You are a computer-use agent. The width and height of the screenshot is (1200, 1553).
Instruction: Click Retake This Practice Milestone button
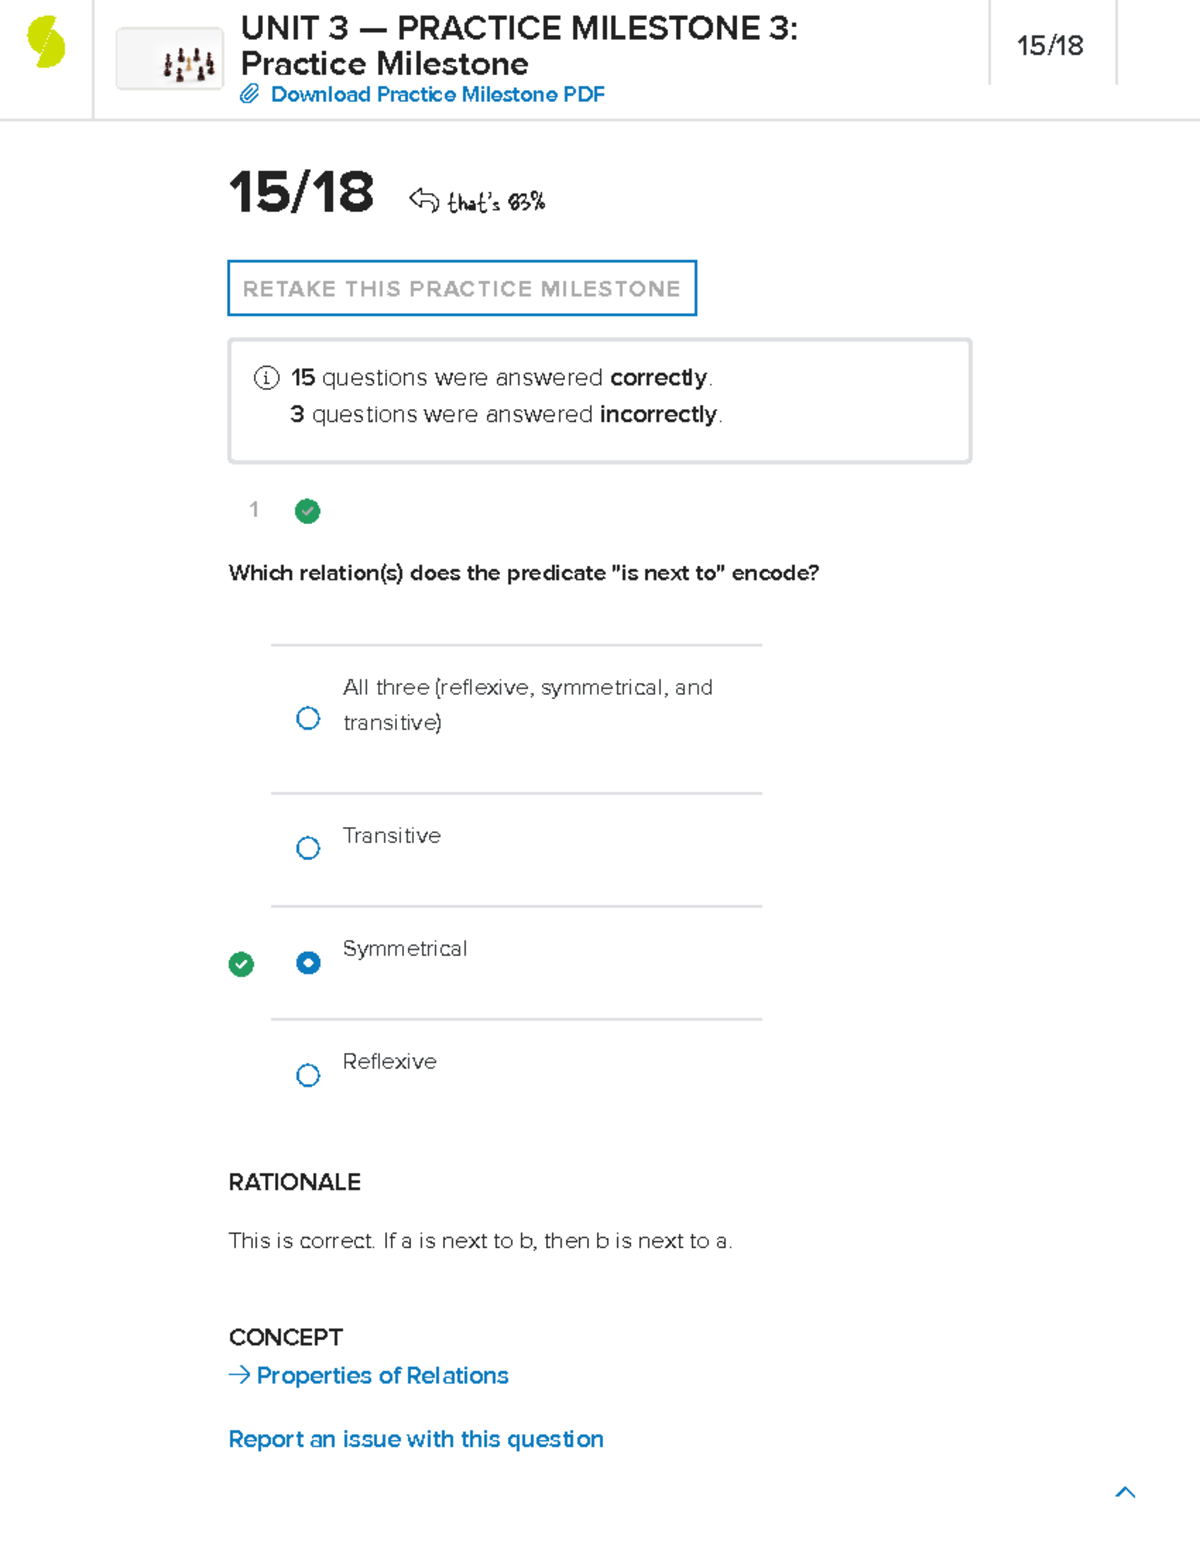coord(462,288)
